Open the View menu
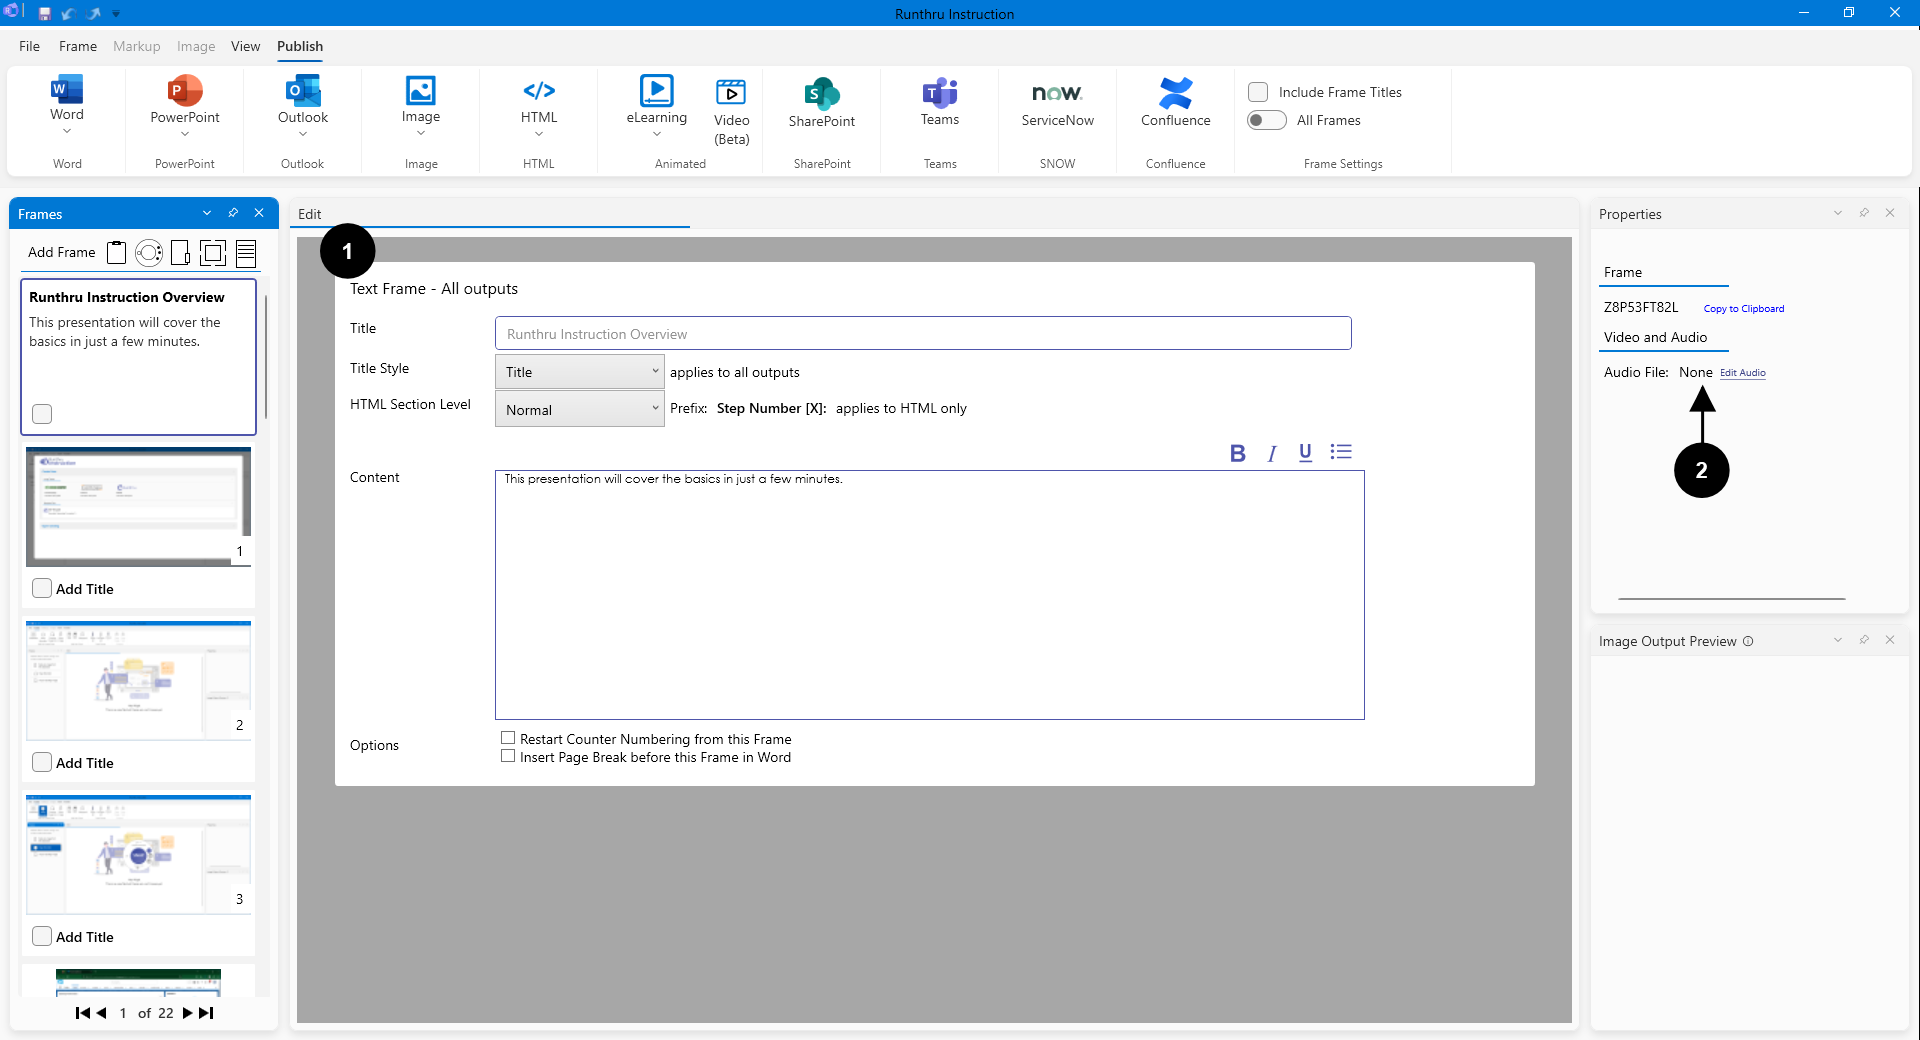1920x1040 pixels. click(x=245, y=46)
